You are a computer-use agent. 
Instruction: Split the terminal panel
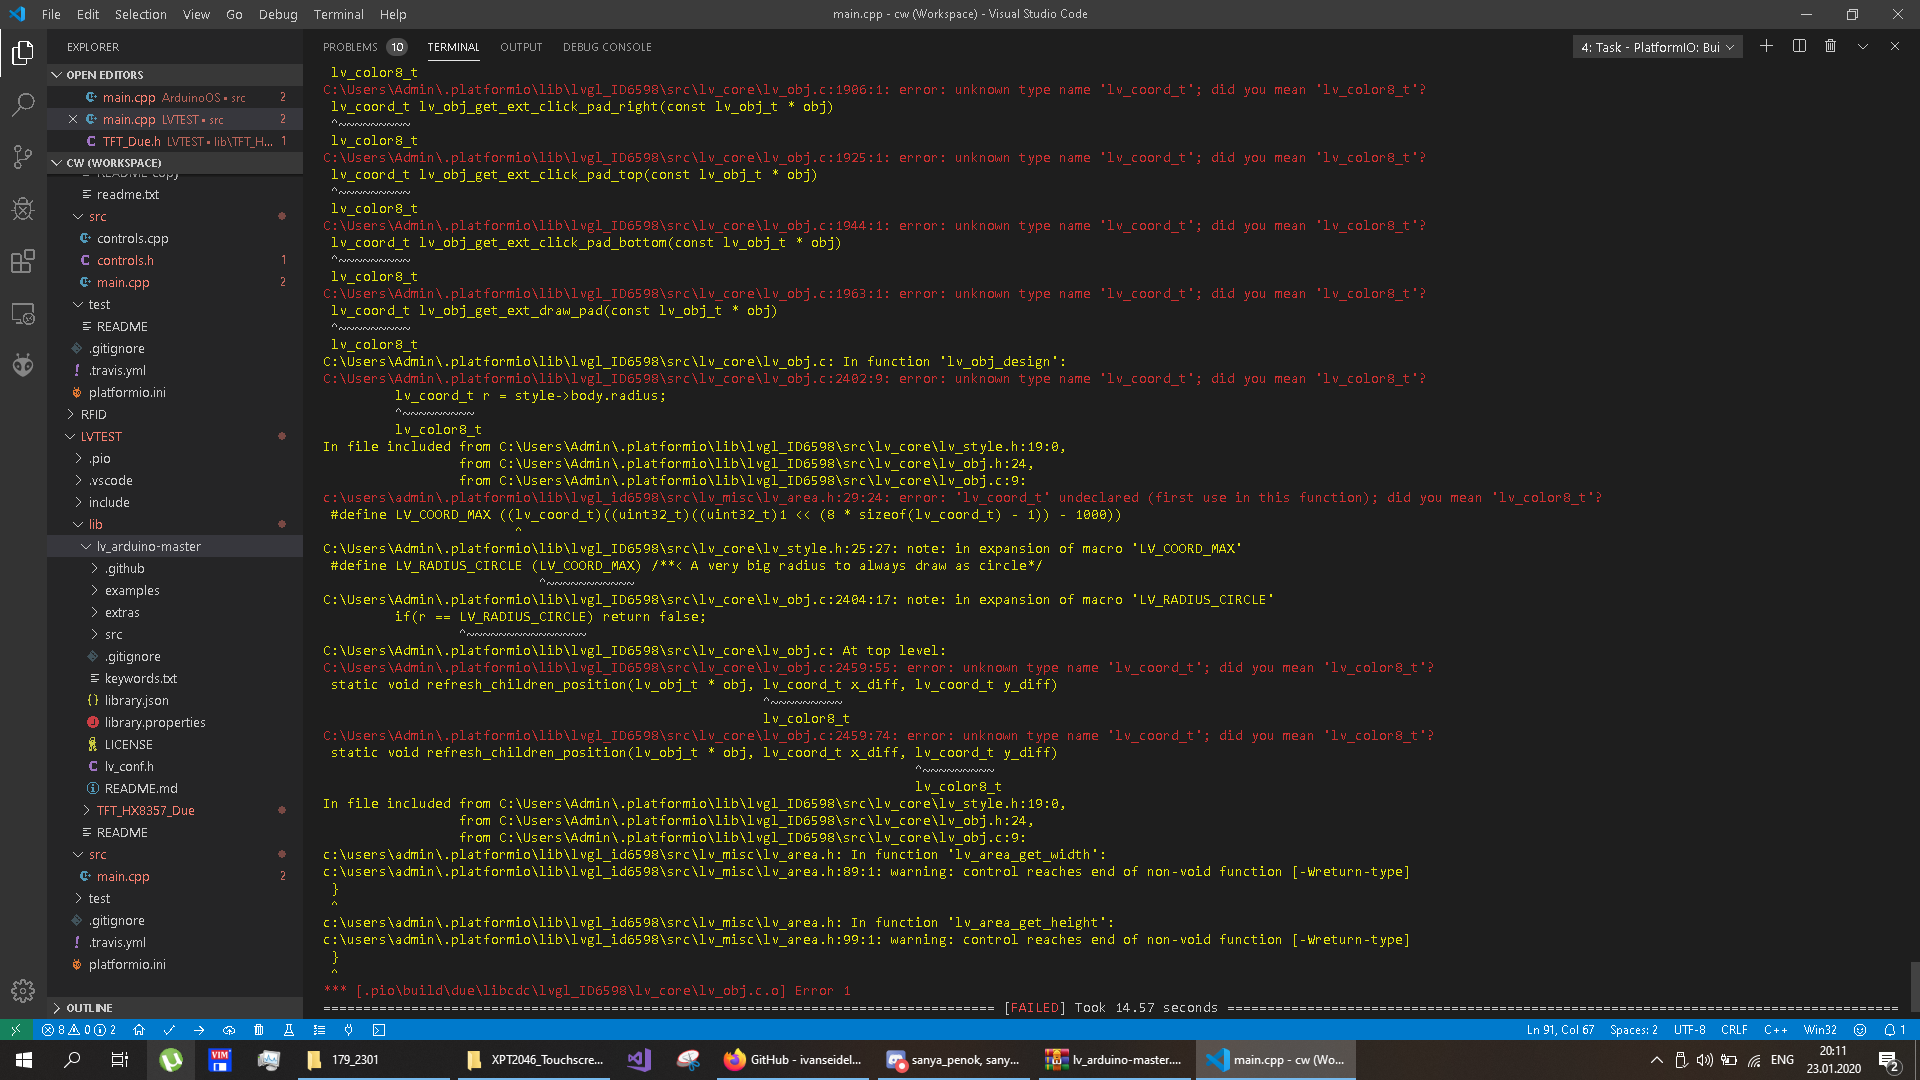click(1799, 46)
